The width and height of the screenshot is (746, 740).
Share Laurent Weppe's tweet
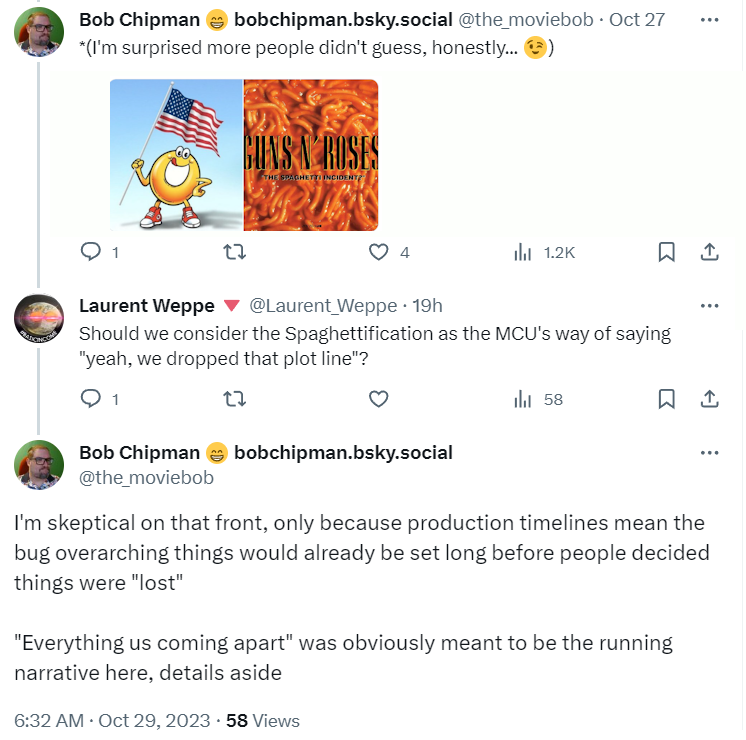(x=709, y=399)
